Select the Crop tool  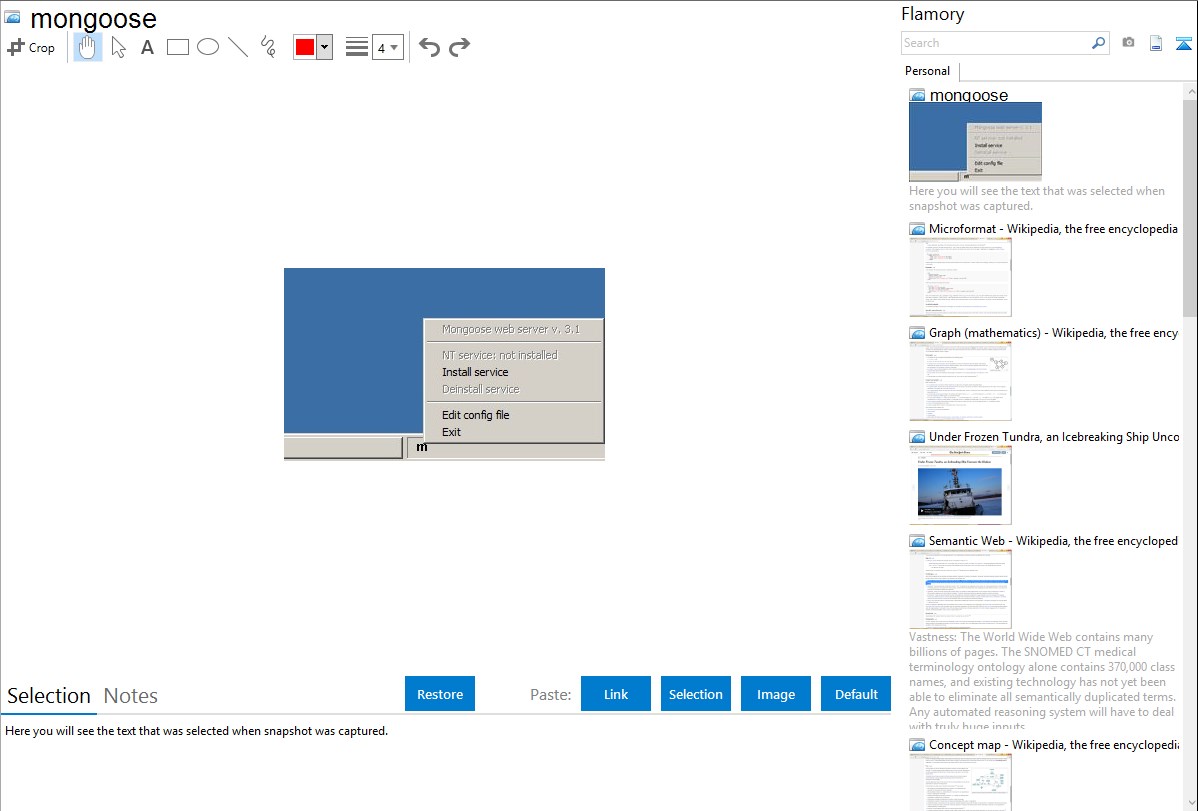31,47
